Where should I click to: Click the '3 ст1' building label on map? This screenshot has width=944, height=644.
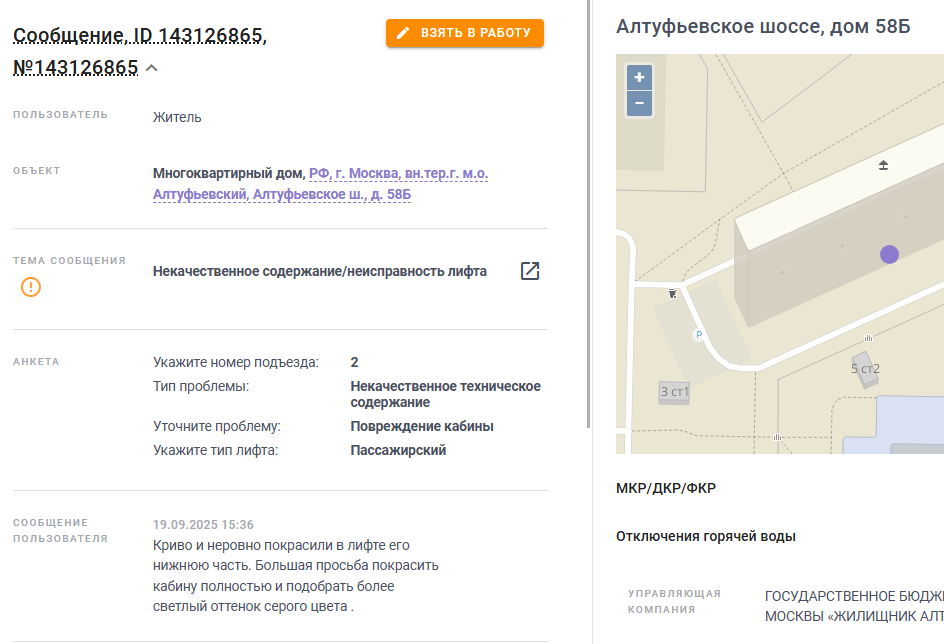click(674, 392)
